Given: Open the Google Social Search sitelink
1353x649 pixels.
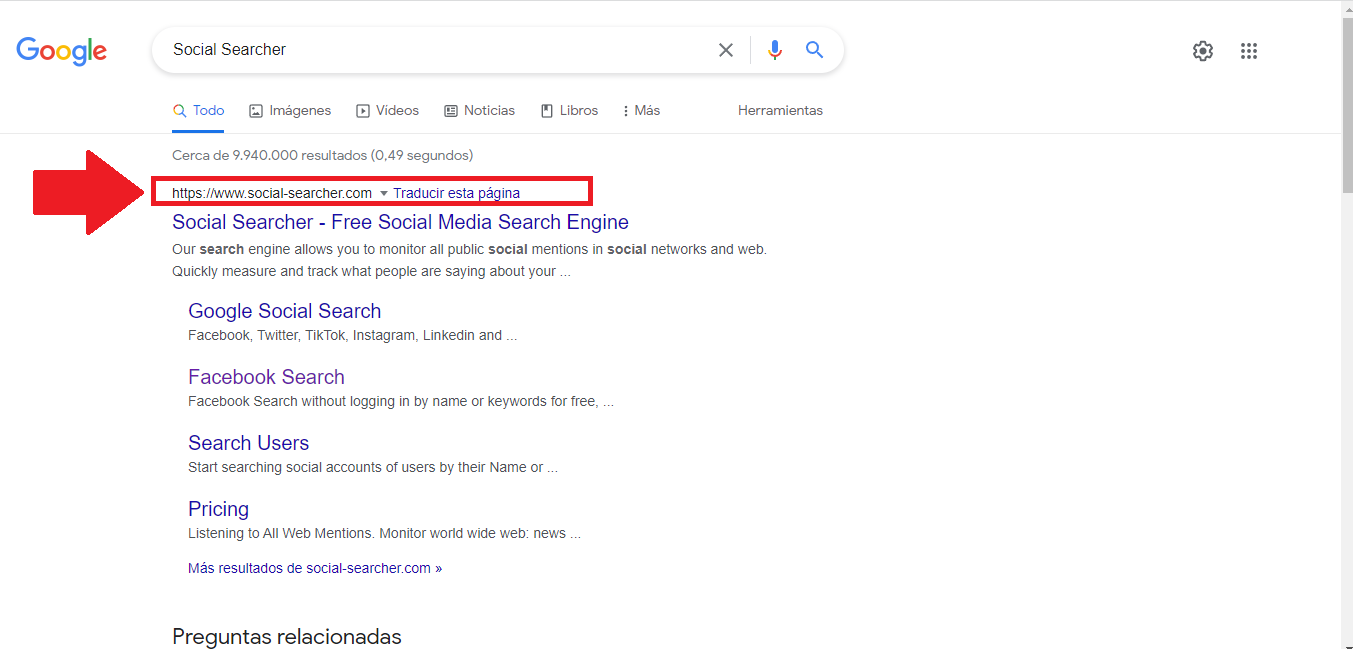Looking at the screenshot, I should (285, 311).
